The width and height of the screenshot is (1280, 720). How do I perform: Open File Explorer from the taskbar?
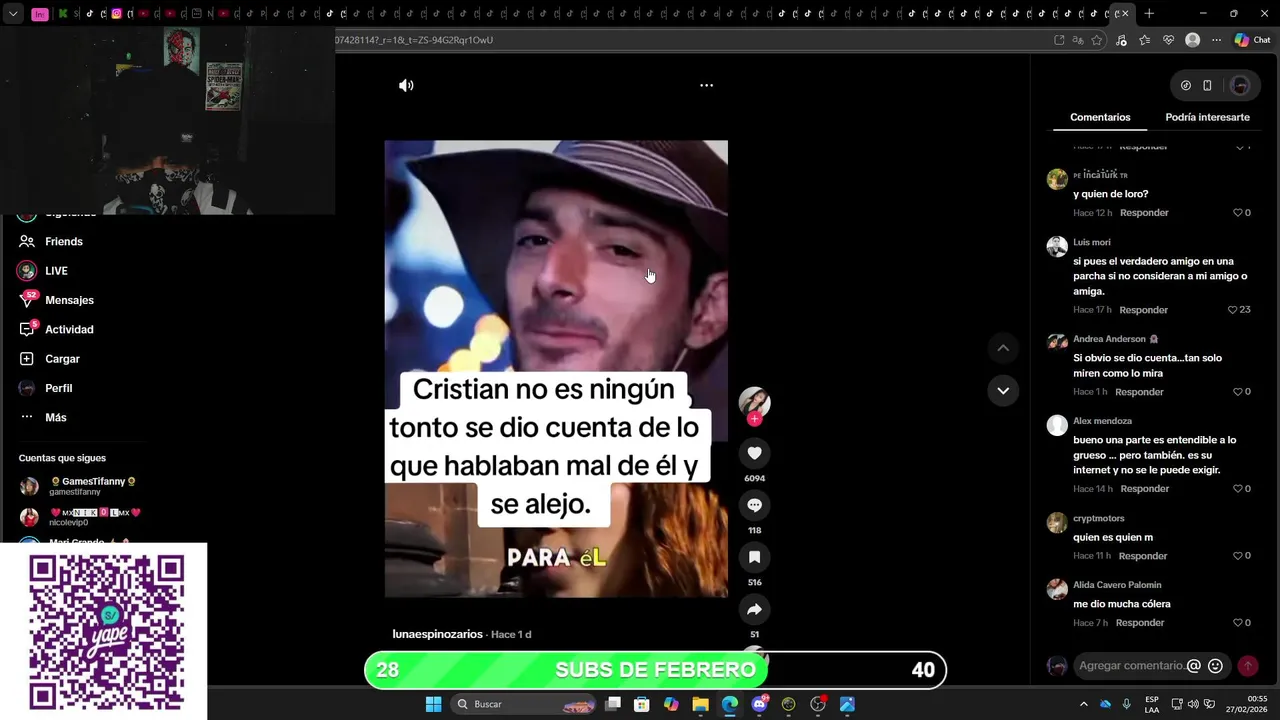(x=700, y=704)
